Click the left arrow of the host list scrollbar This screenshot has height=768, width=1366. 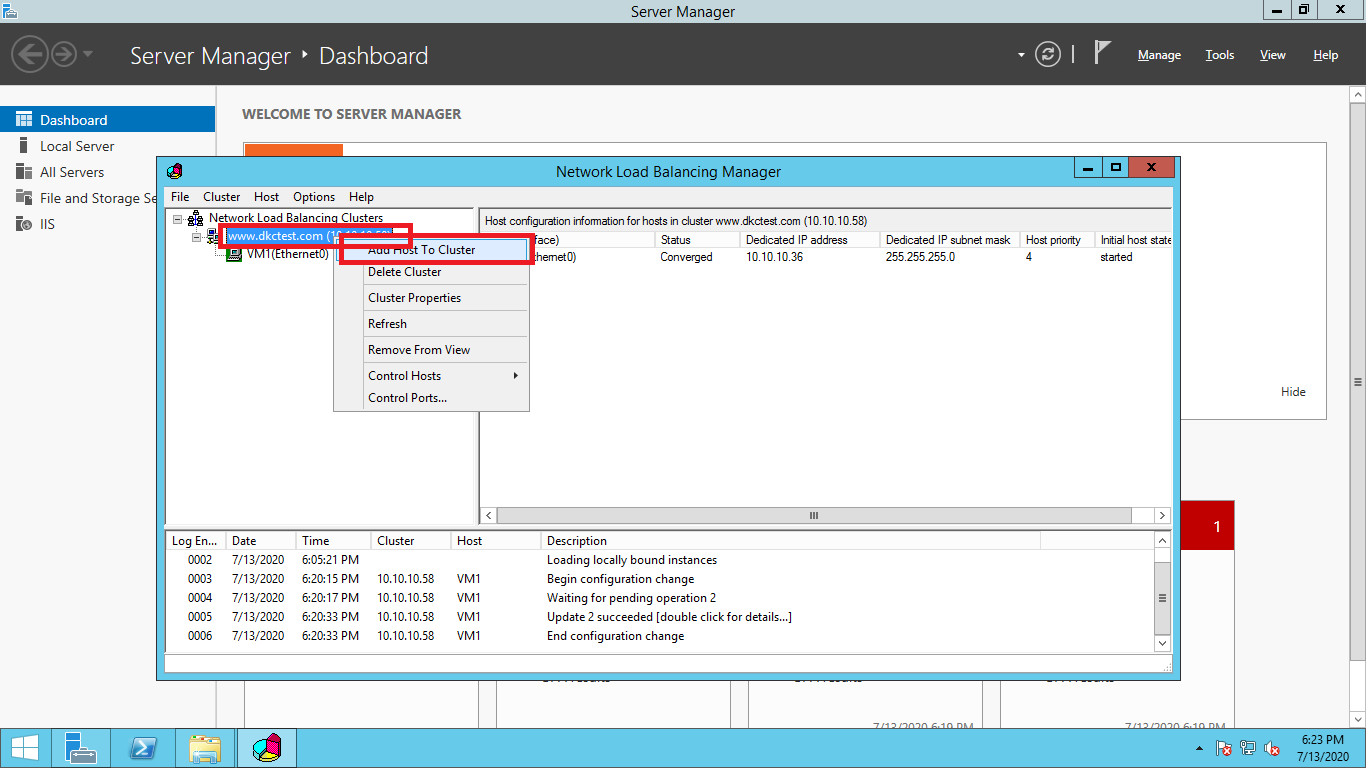pyautogui.click(x=489, y=516)
